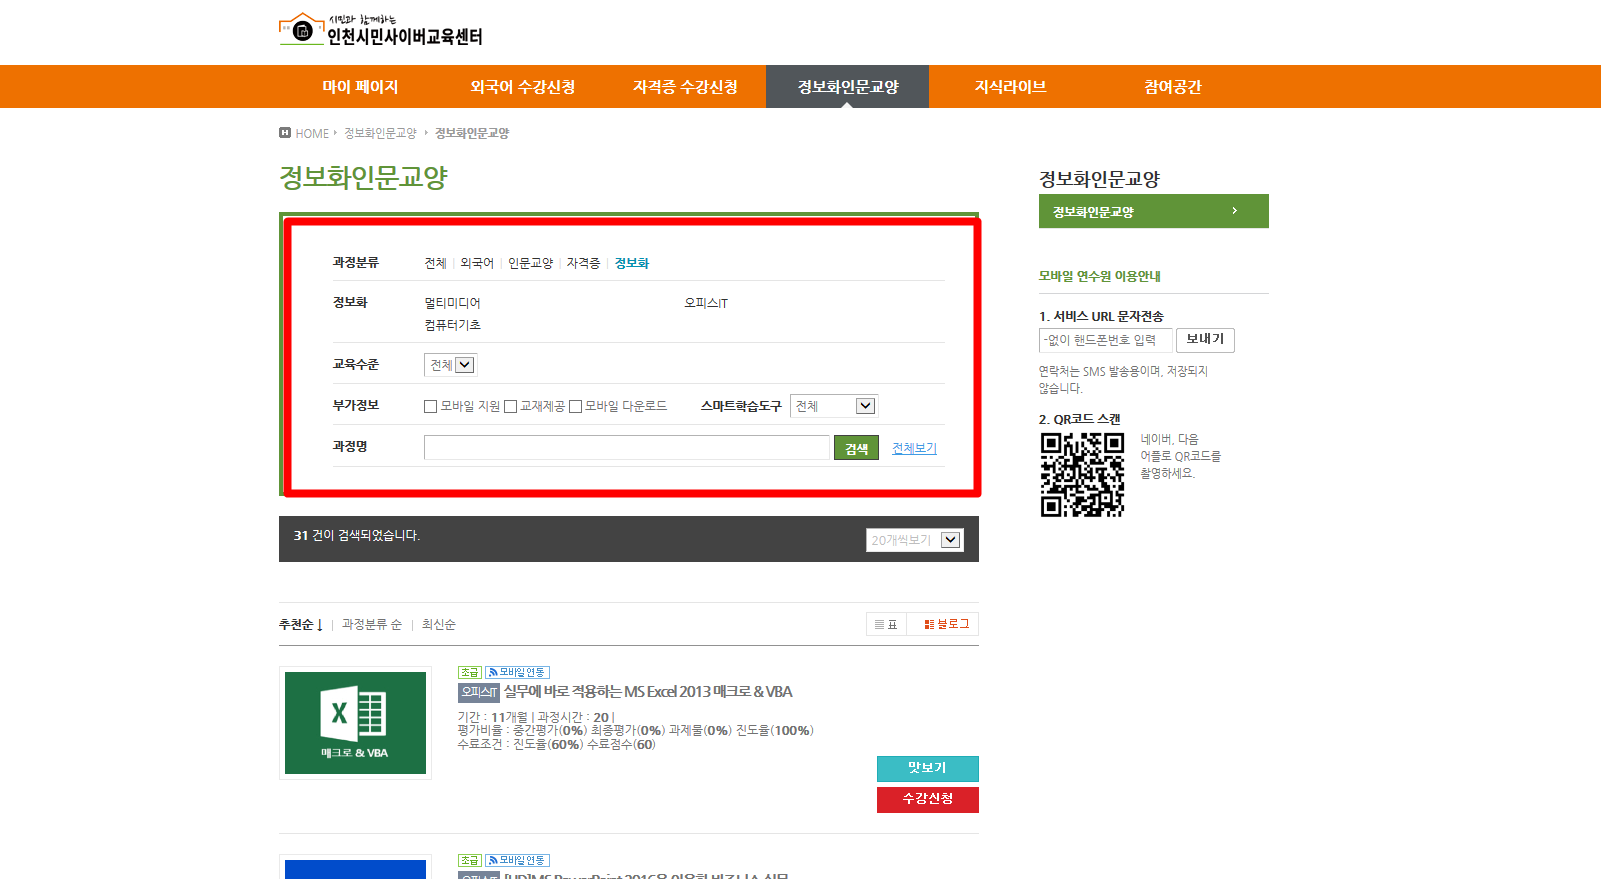Open the 참여공간 menu
The image size is (1601, 879).
(1172, 87)
